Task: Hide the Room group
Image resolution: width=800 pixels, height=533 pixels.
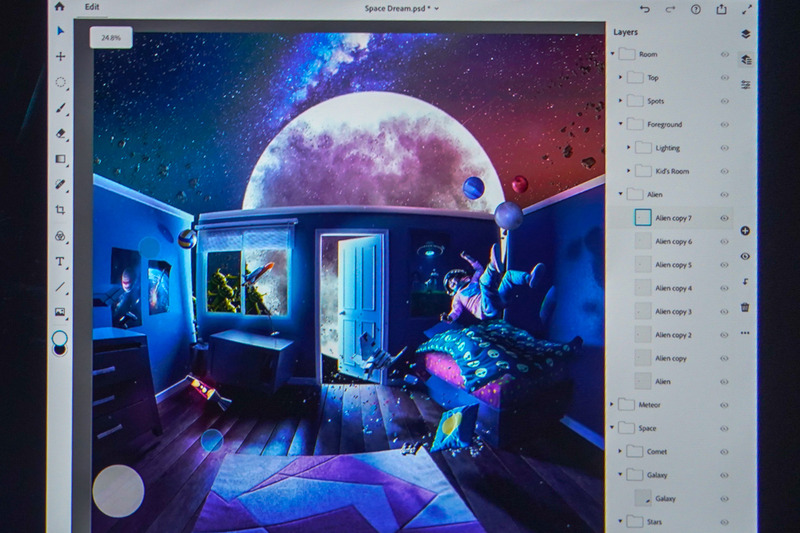Action: point(724,54)
